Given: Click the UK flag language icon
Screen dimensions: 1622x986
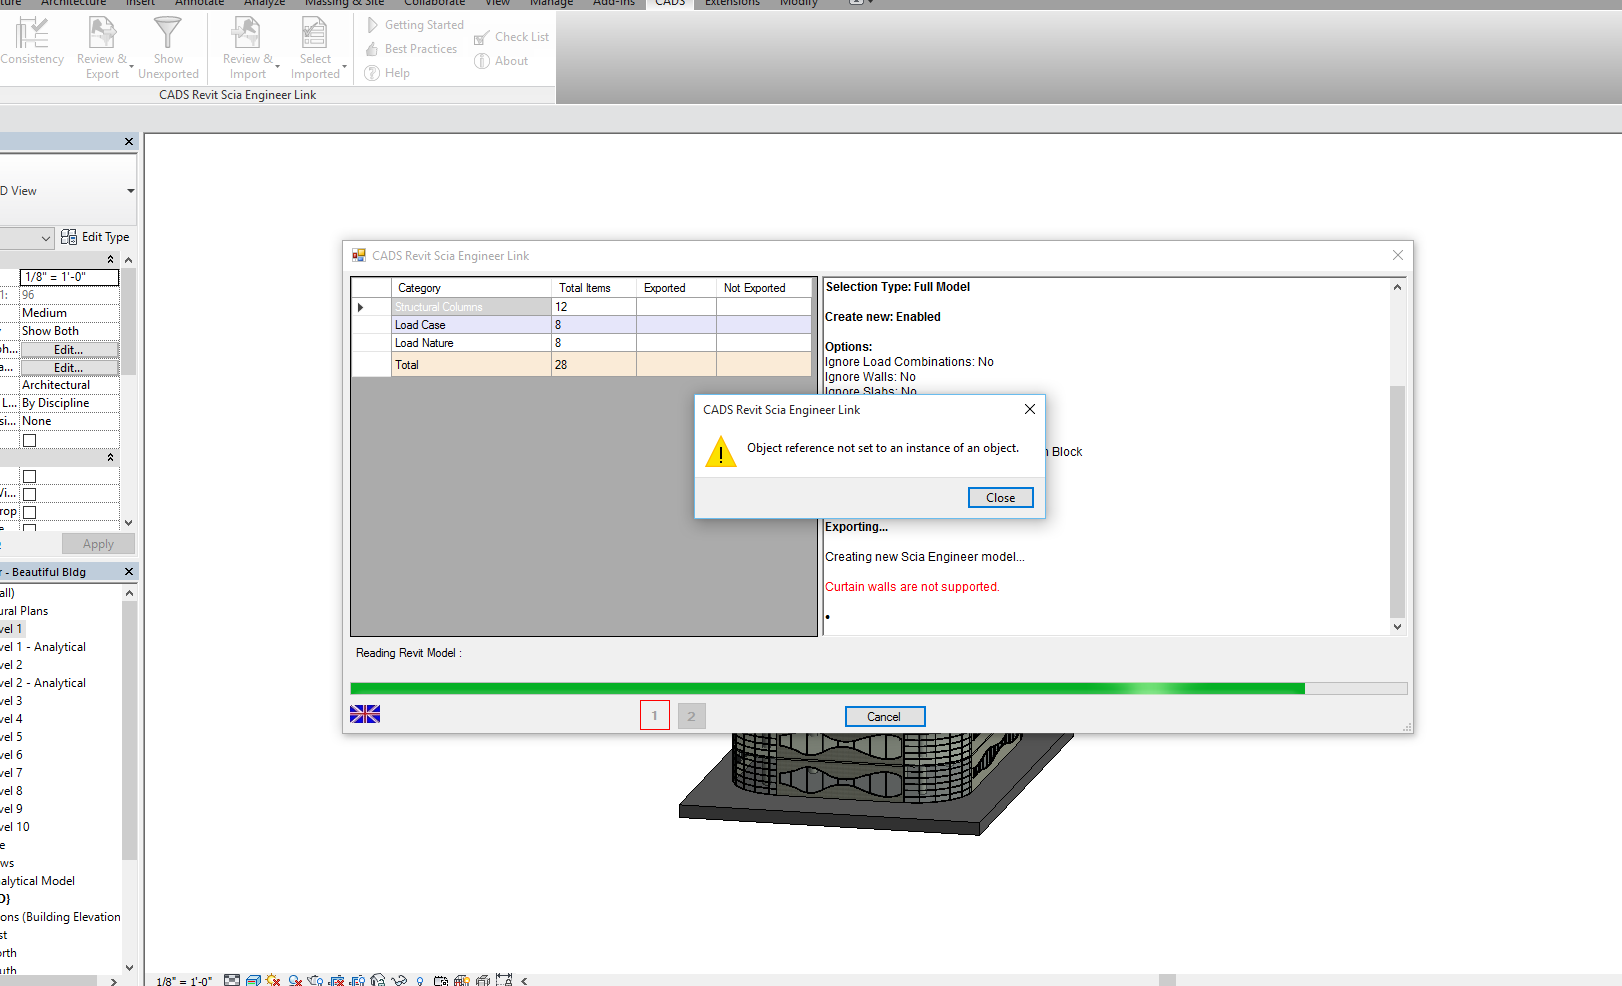Looking at the screenshot, I should [365, 714].
